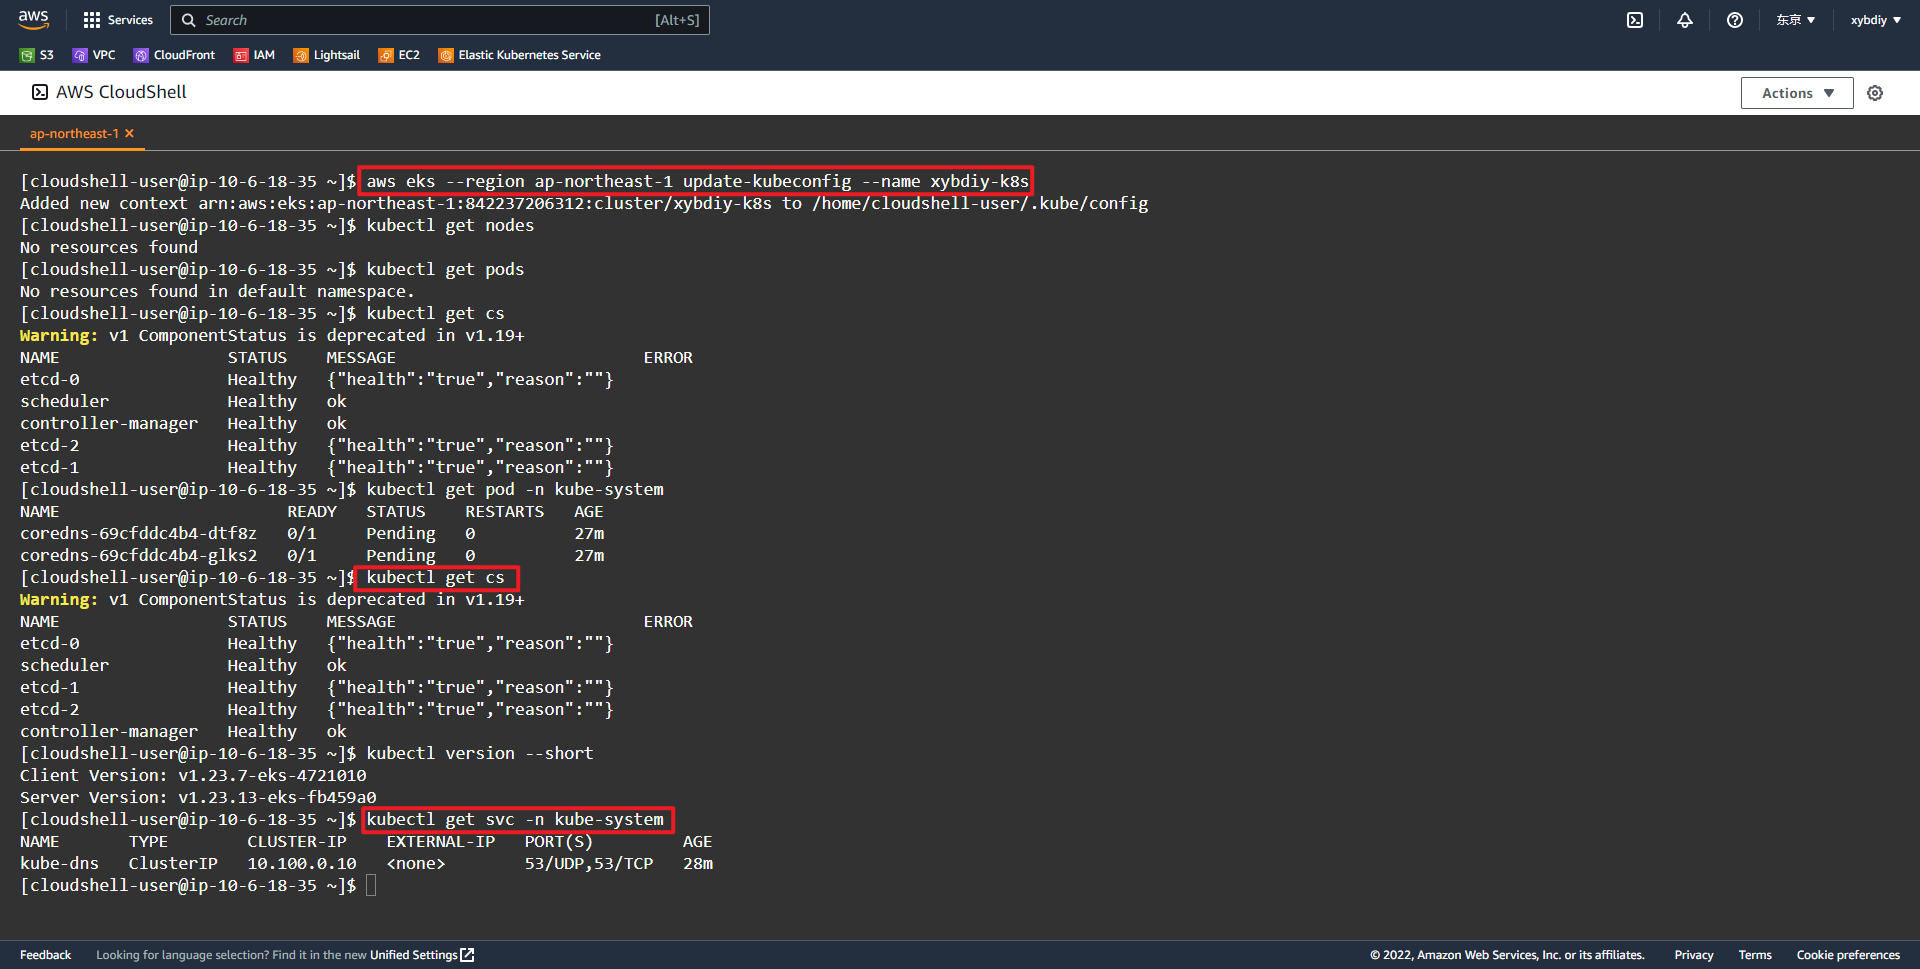Close the ap-northeast-1 tab
The width and height of the screenshot is (1920, 969).
pyautogui.click(x=129, y=134)
